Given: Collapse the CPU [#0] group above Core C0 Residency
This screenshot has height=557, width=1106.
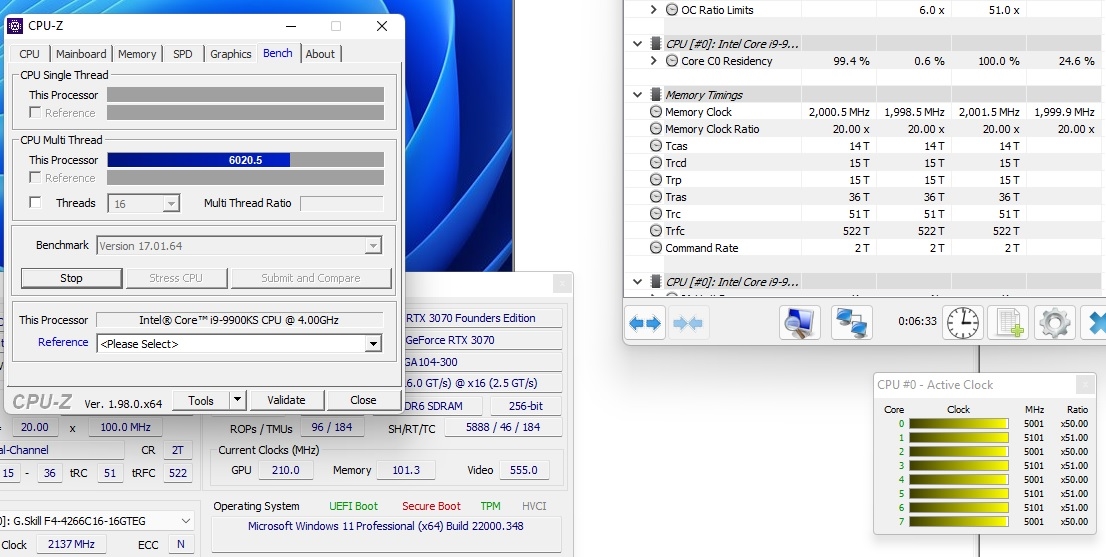Looking at the screenshot, I should (637, 44).
